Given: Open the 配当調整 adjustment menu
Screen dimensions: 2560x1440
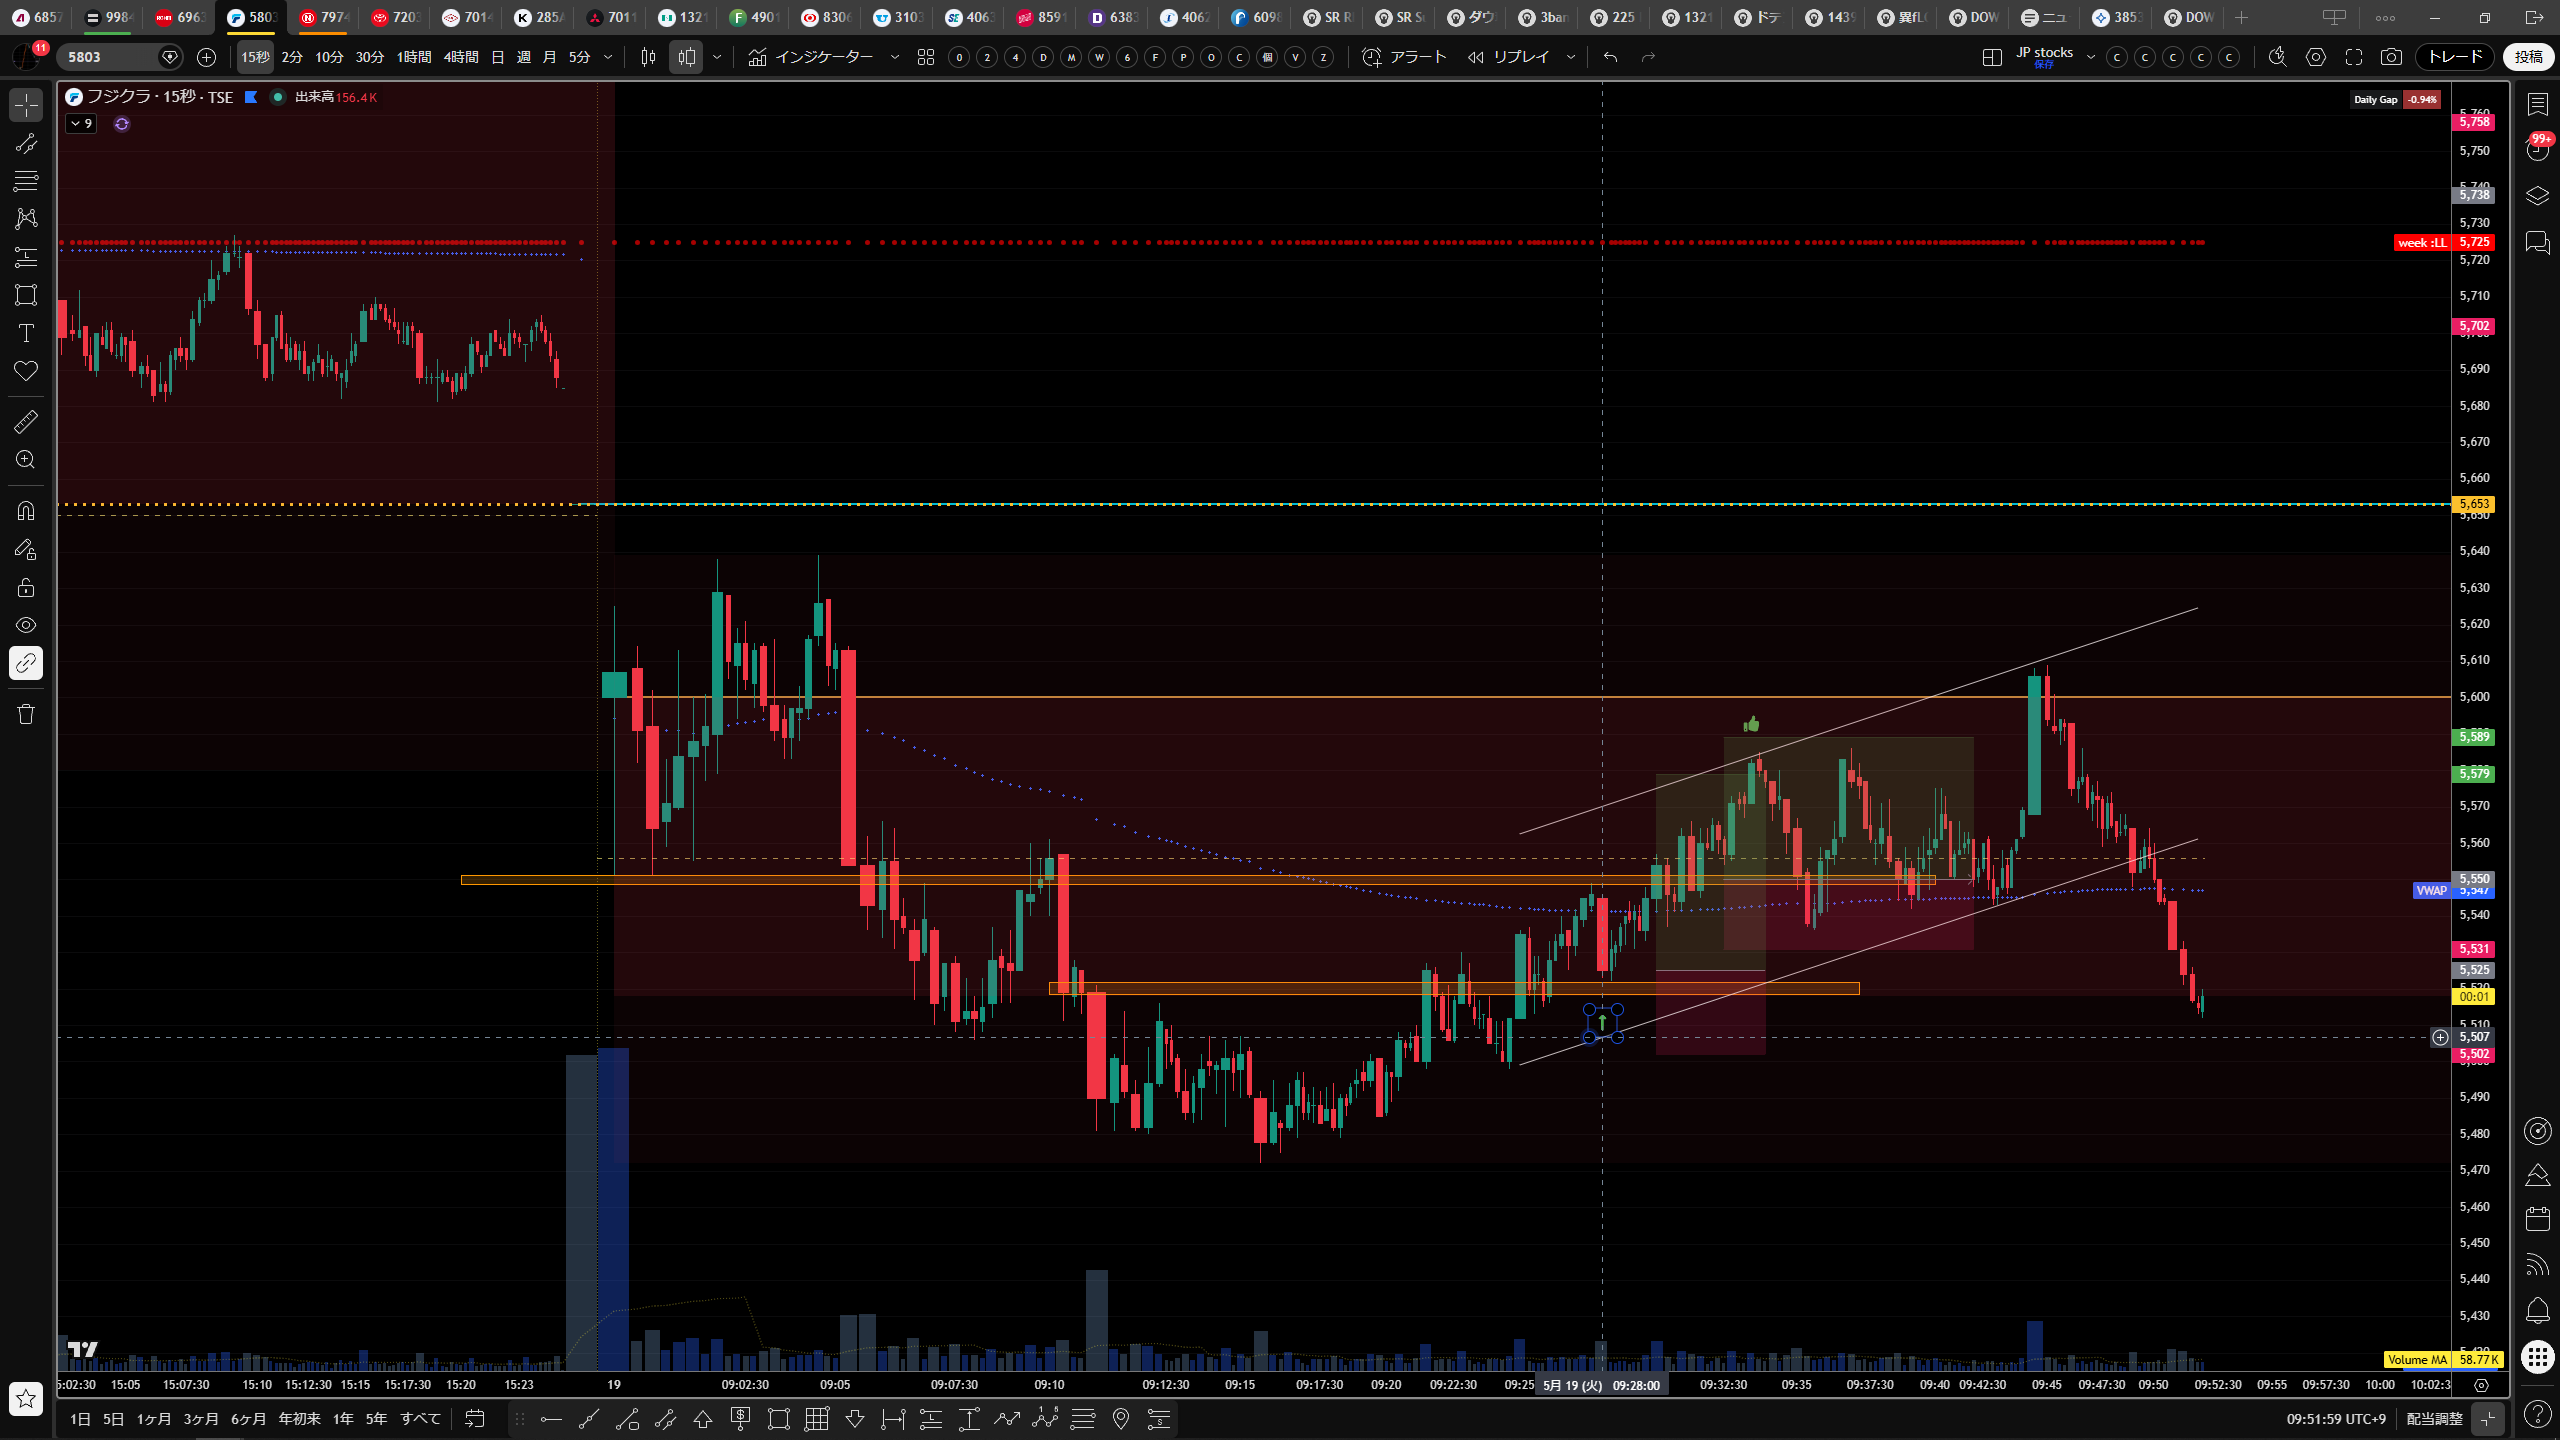Looking at the screenshot, I should [x=2434, y=1419].
